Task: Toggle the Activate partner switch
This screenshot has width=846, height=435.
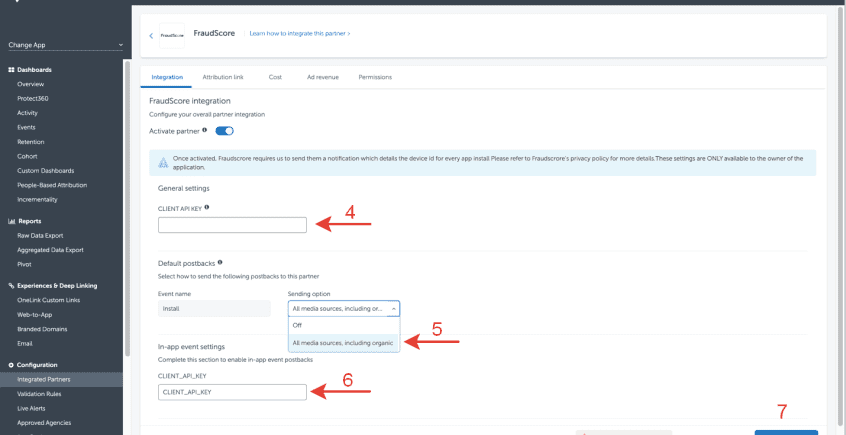Action: coord(224,131)
